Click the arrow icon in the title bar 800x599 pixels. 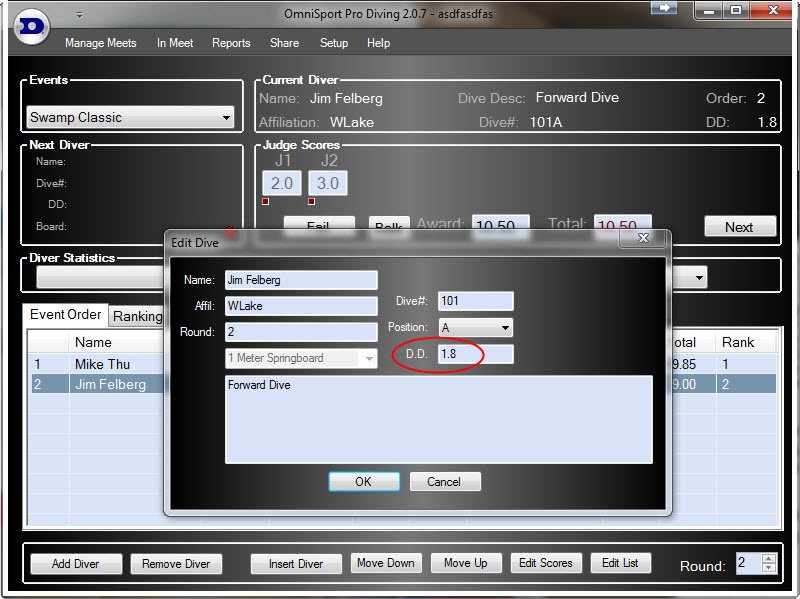pos(663,9)
